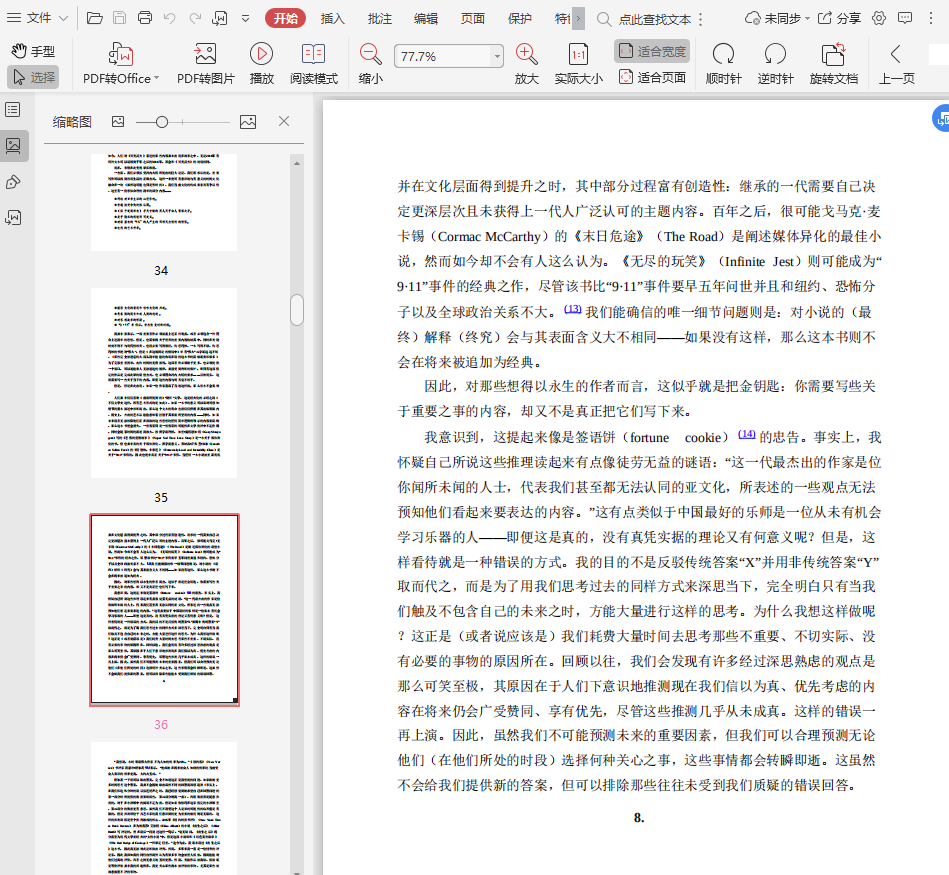Switch to the 保护 tab
The height and width of the screenshot is (875, 949).
[x=519, y=19]
